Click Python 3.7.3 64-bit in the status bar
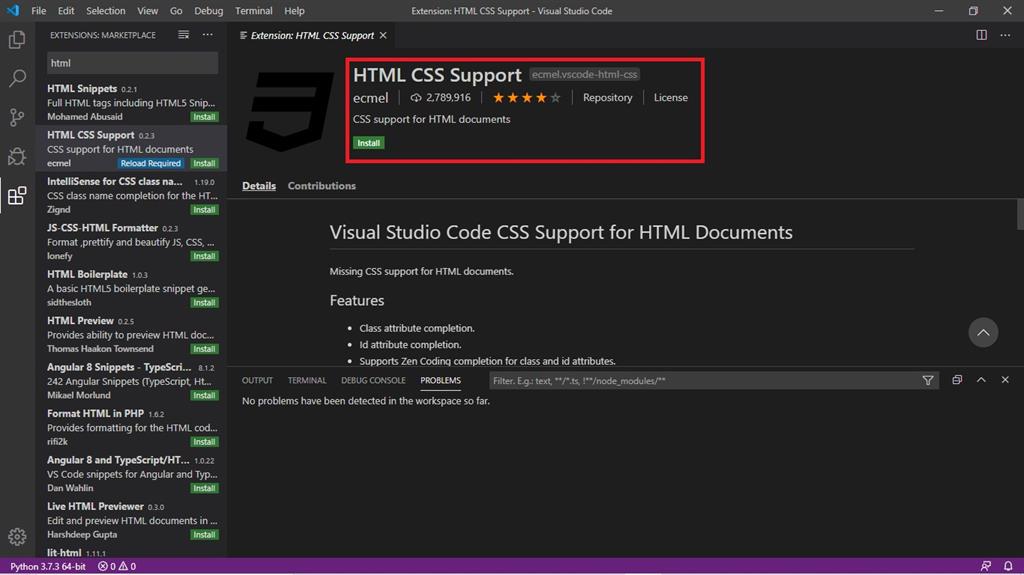 point(48,567)
